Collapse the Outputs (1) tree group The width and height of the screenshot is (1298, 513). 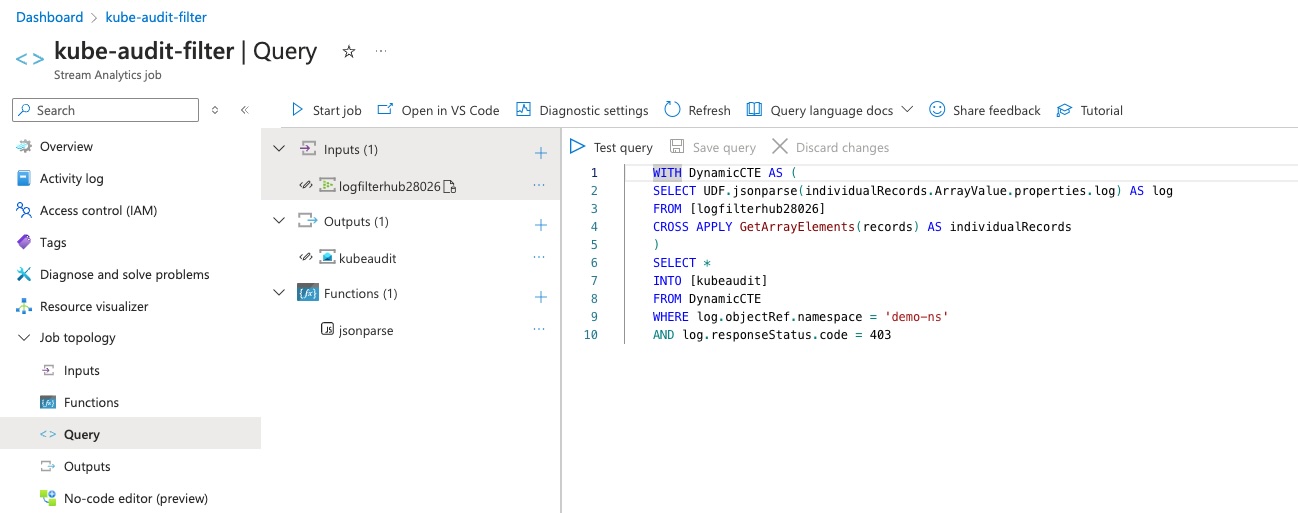click(279, 221)
